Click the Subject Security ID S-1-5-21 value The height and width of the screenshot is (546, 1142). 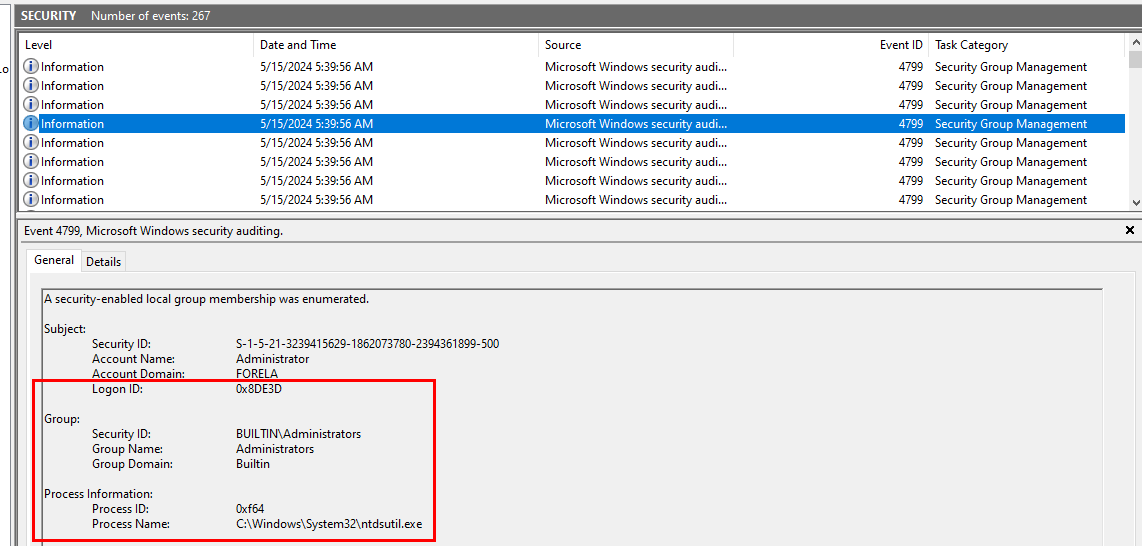(x=367, y=344)
